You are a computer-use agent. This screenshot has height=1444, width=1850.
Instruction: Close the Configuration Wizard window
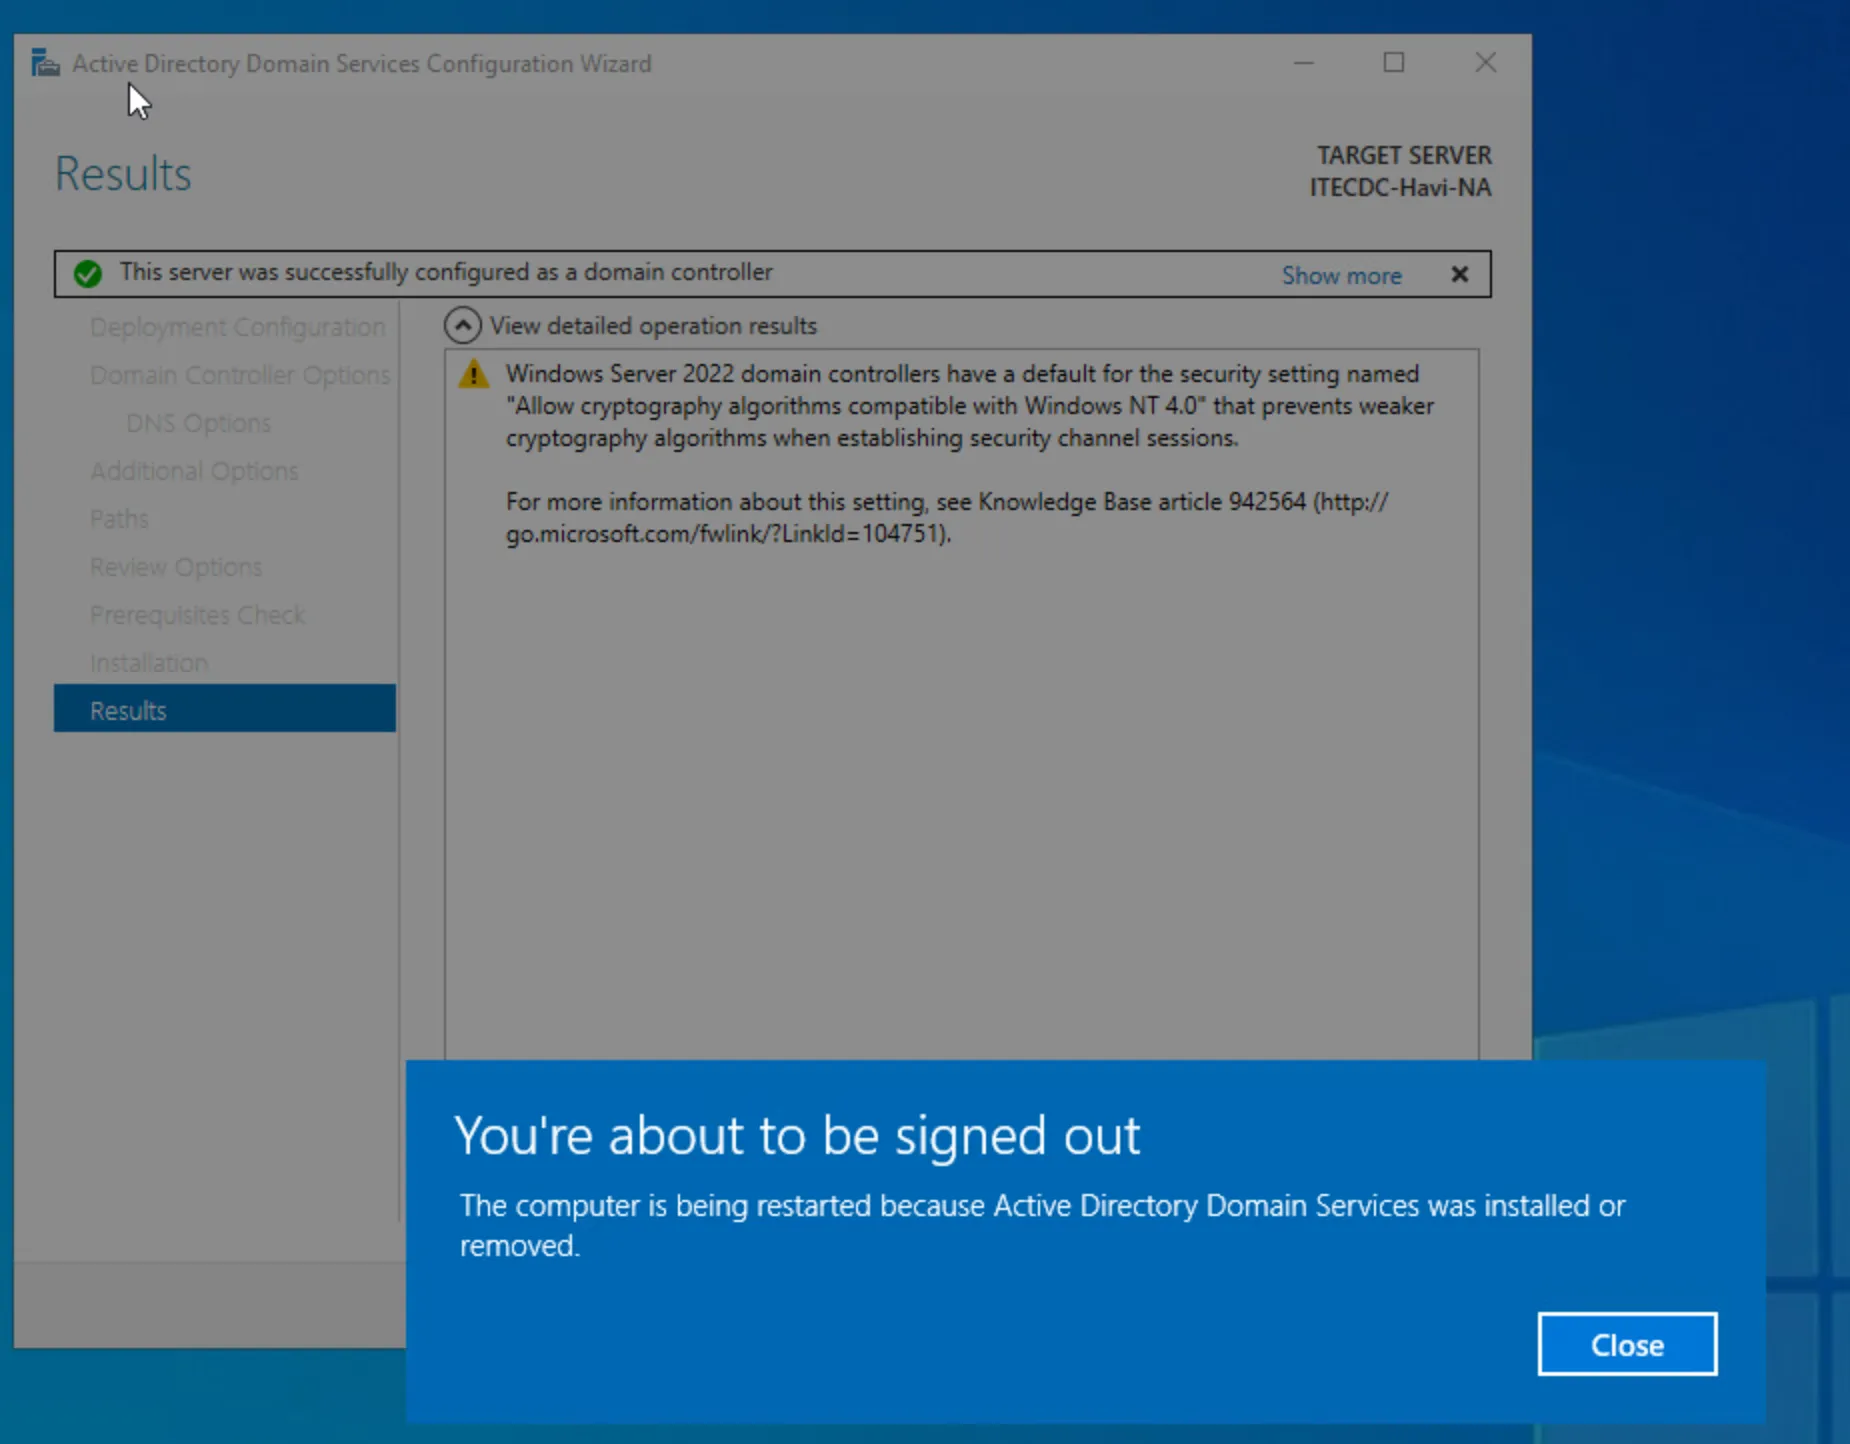tap(1485, 63)
